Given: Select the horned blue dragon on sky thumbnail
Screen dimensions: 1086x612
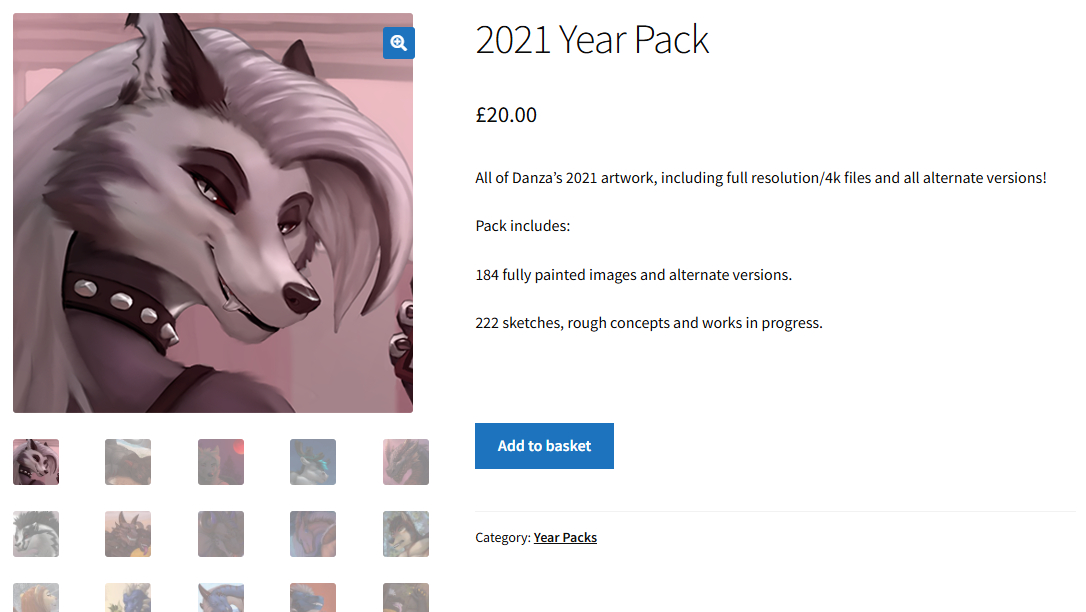Looking at the screenshot, I should tap(221, 598).
